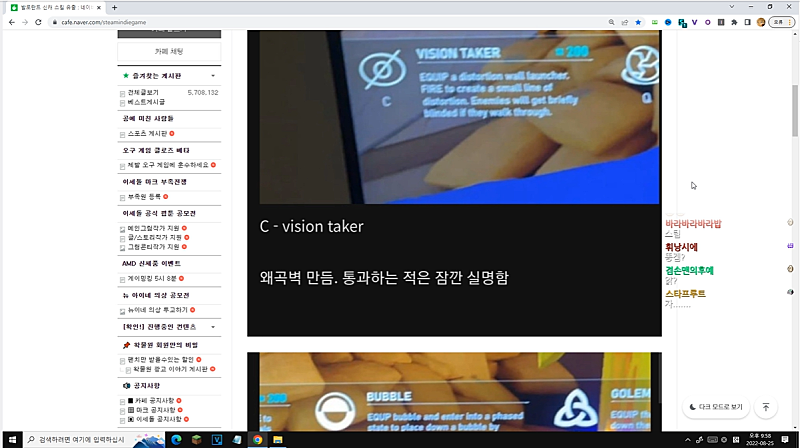Open the blue circular extension icon

point(668,22)
